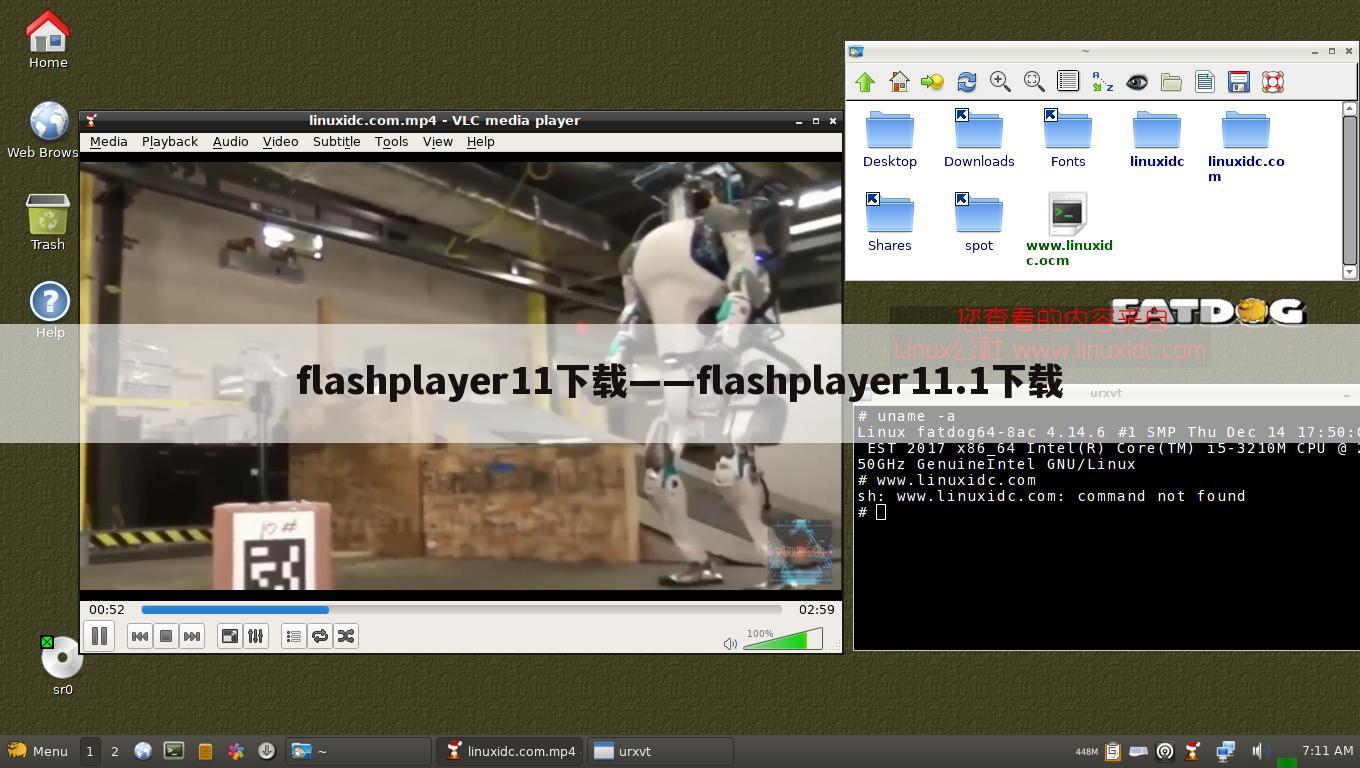Click the document page toolbar icon
This screenshot has height=768, width=1360.
pyautogui.click(x=1205, y=82)
